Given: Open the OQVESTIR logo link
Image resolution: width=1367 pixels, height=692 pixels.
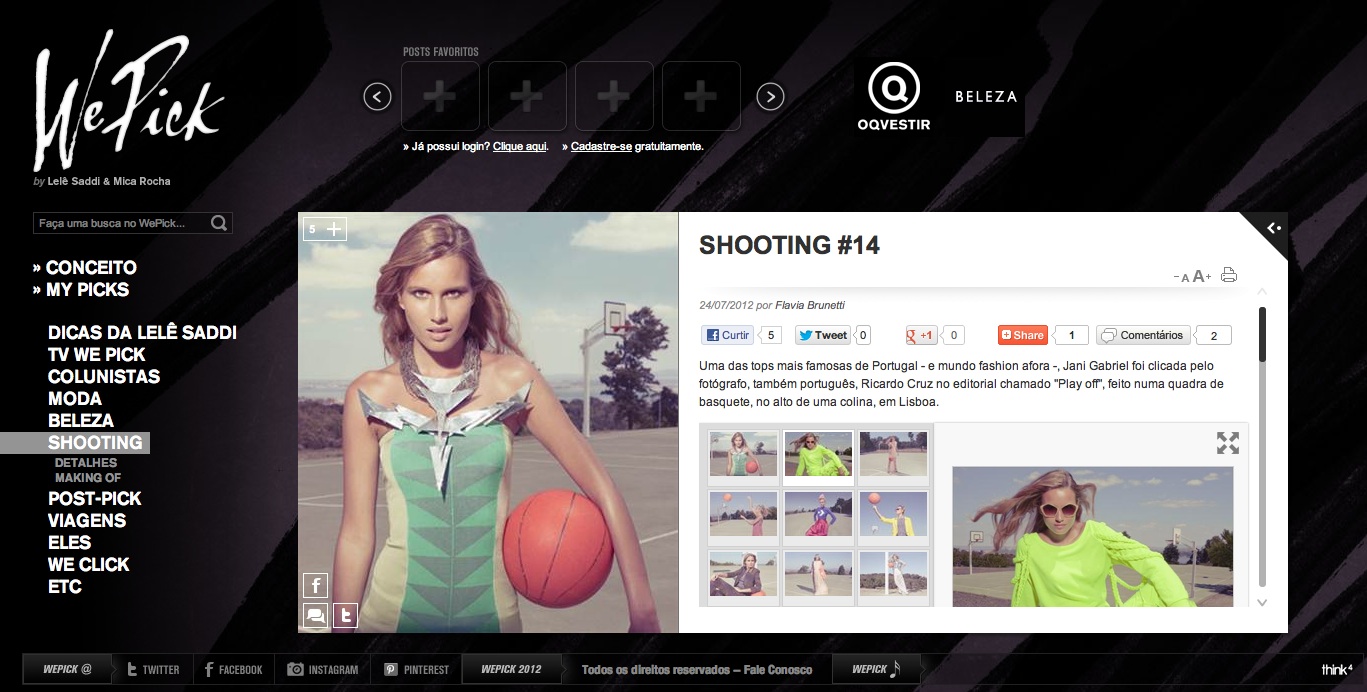Looking at the screenshot, I should [x=893, y=98].
